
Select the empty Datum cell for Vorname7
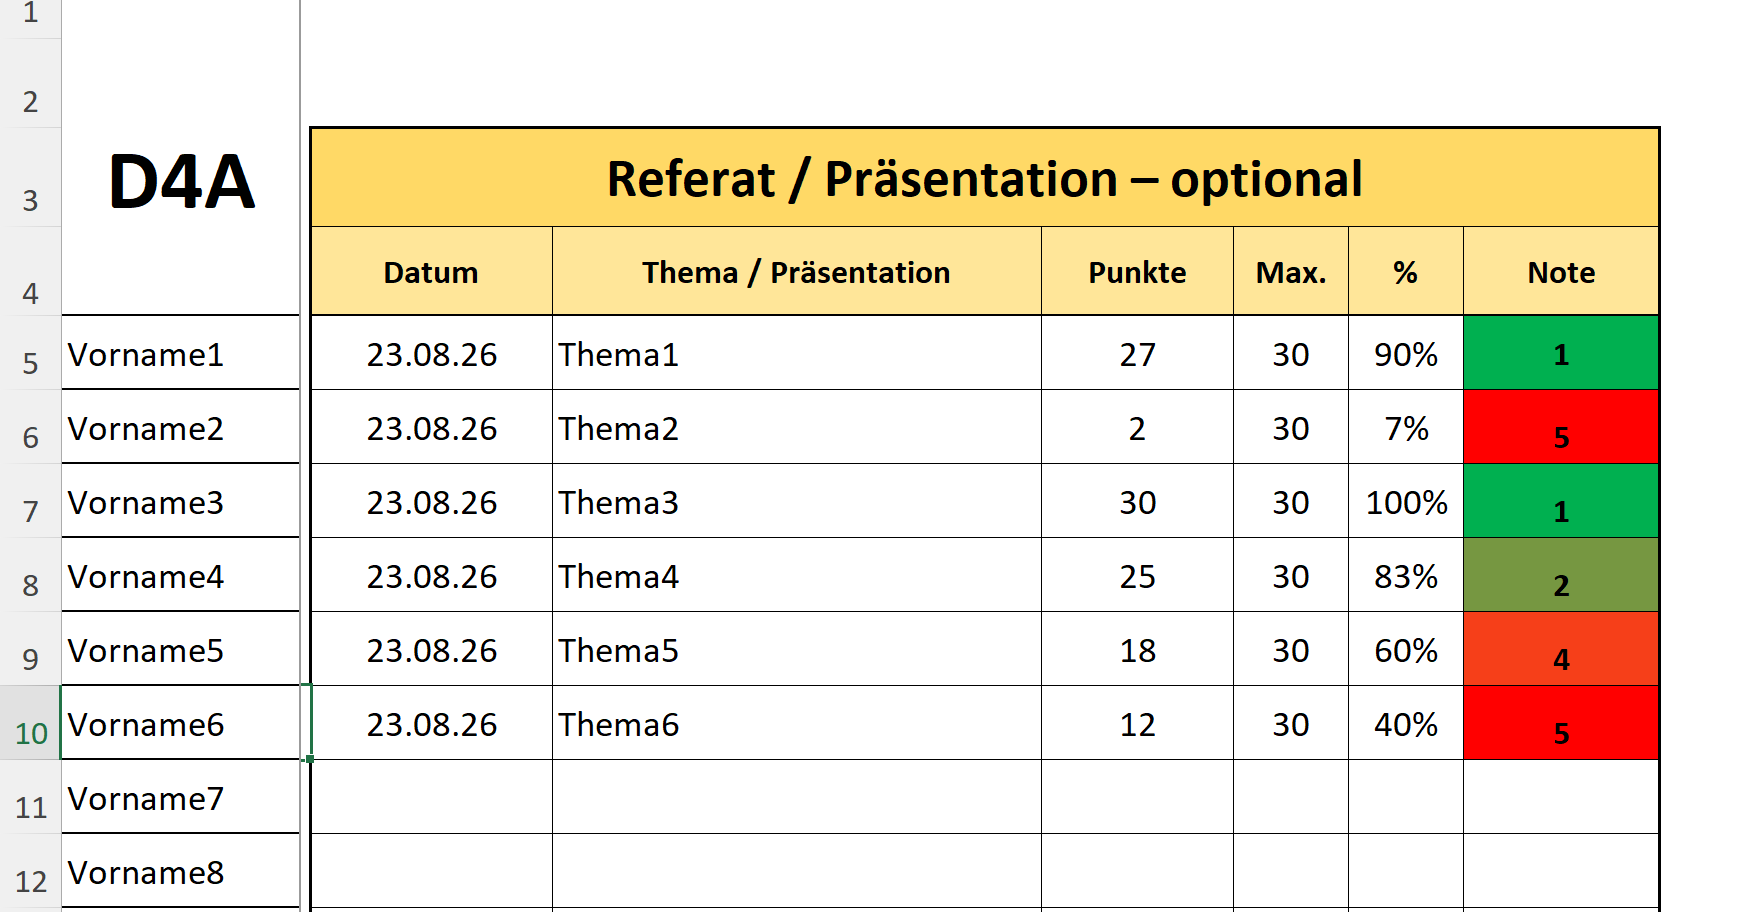431,797
